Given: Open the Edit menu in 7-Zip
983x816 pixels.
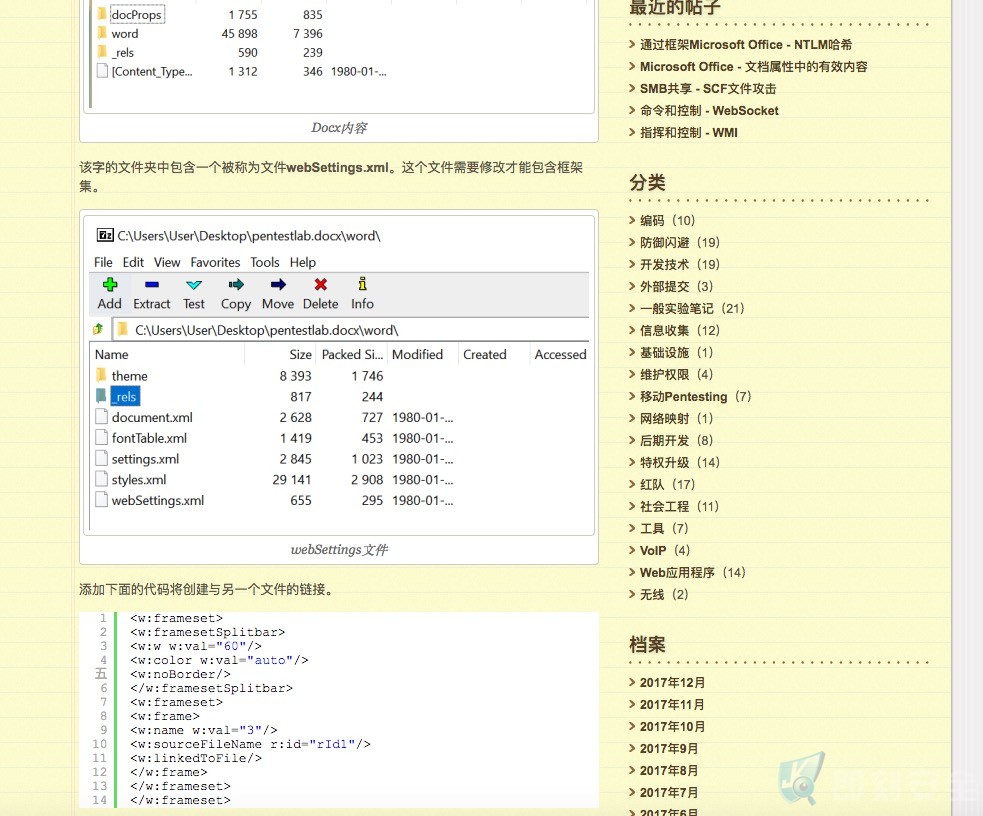Looking at the screenshot, I should (x=133, y=262).
